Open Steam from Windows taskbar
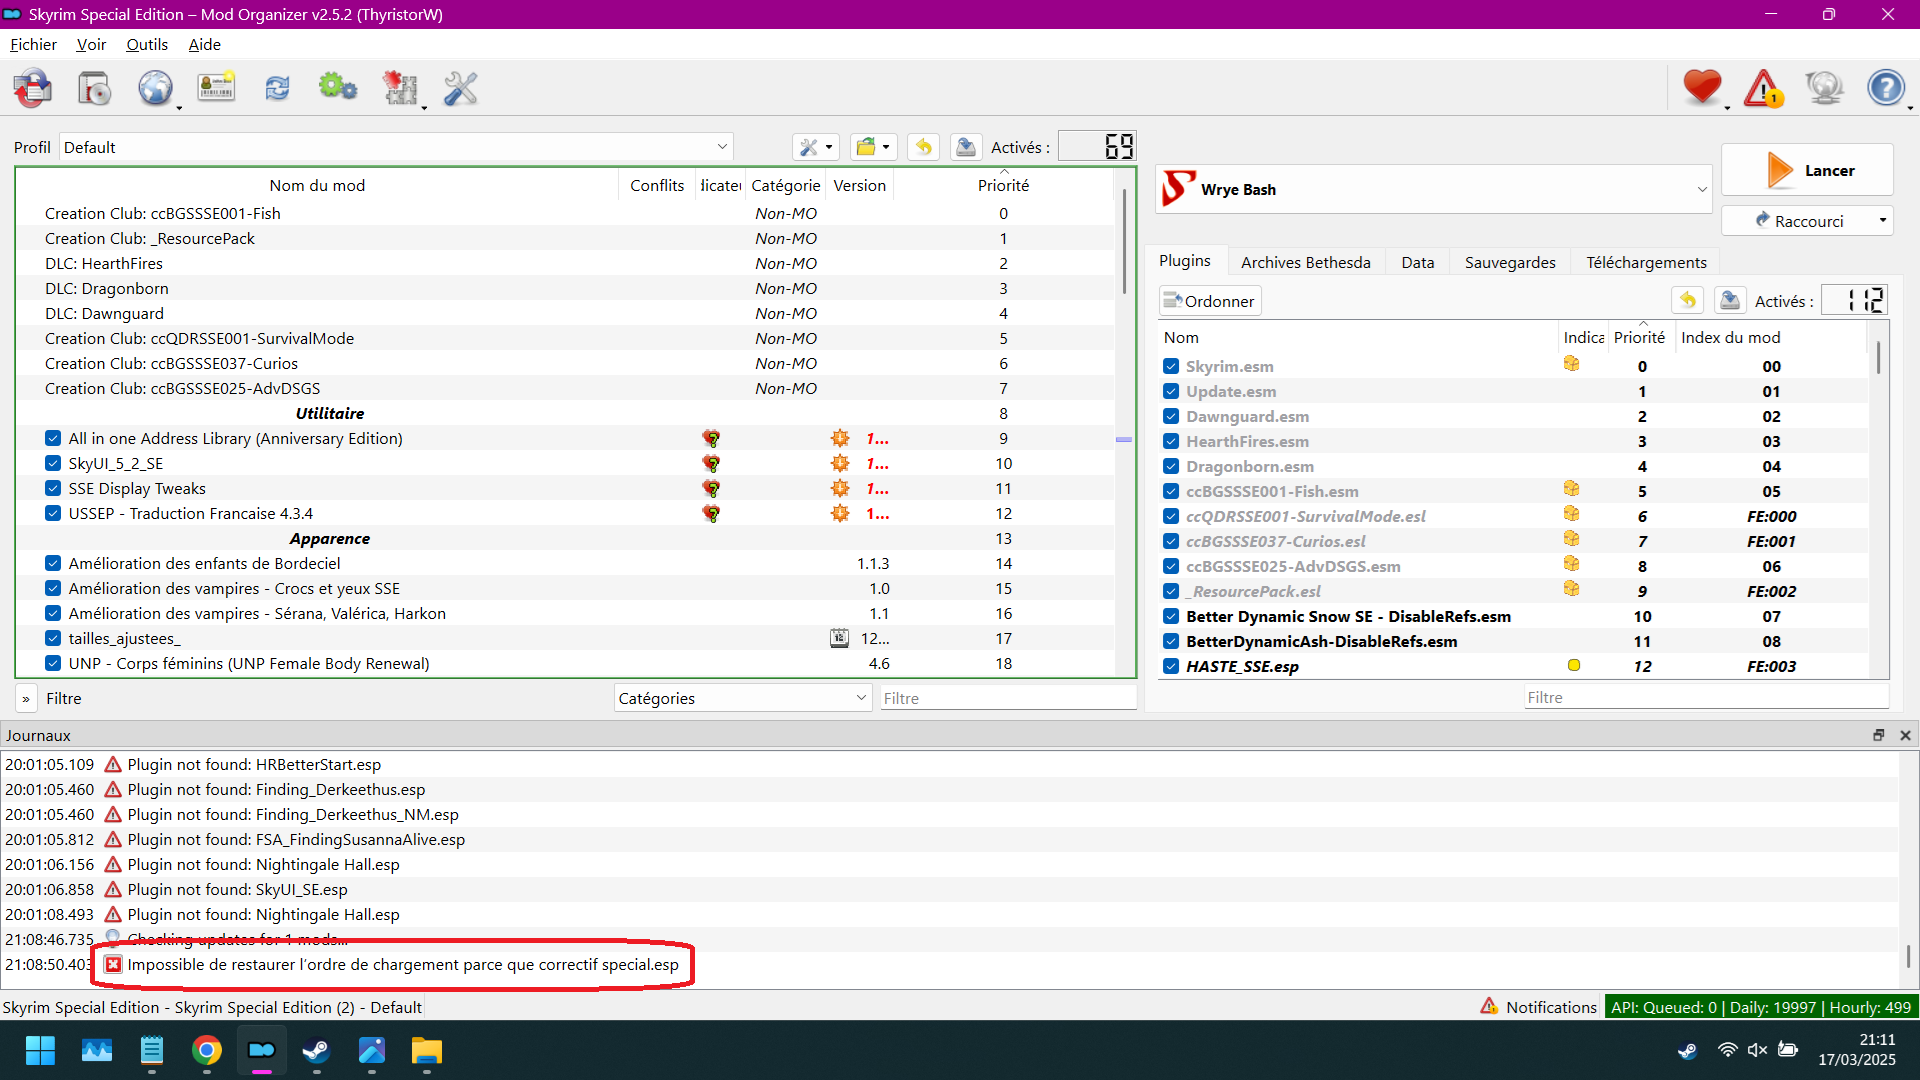This screenshot has height=1080, width=1920. tap(317, 1051)
